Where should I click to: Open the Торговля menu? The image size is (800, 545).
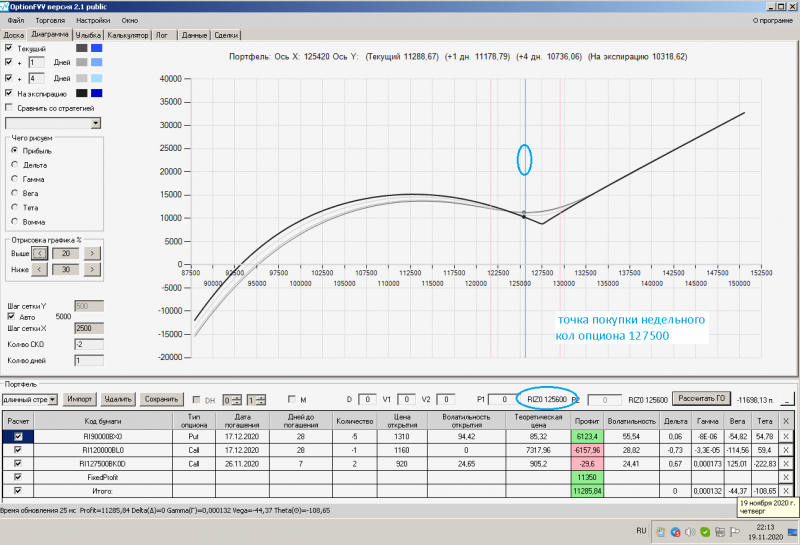tap(50, 20)
